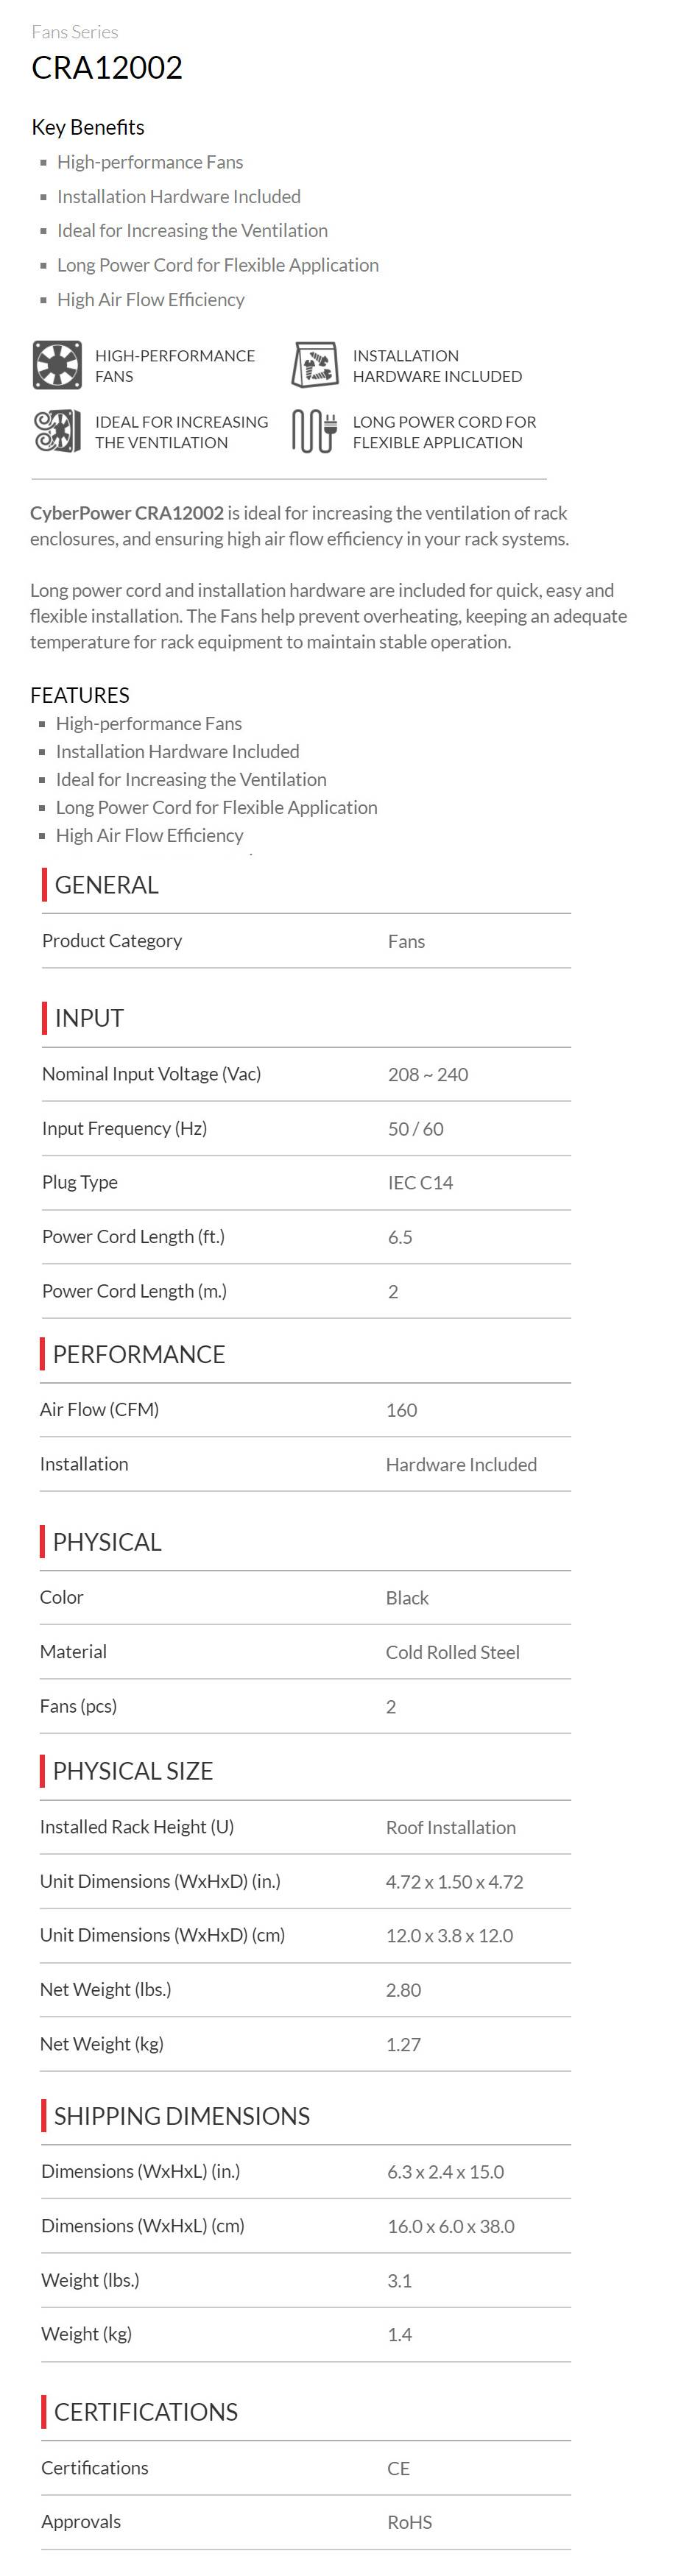
Task: Click the Key Benefits heading
Action: 88,127
